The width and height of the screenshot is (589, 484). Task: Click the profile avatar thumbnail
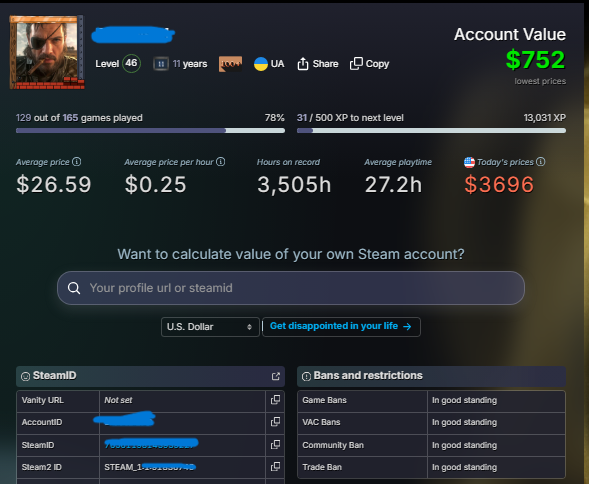click(47, 52)
